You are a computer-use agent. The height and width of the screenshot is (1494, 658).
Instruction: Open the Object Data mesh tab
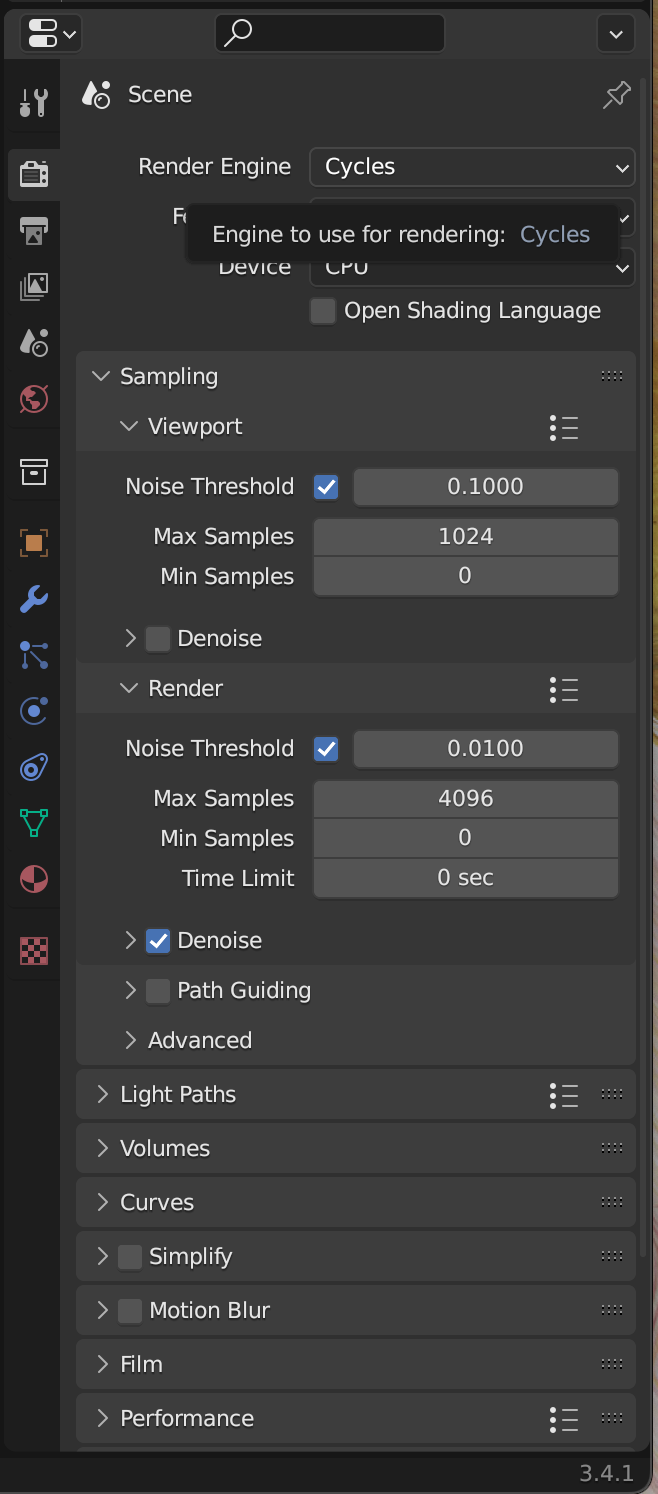tap(33, 823)
